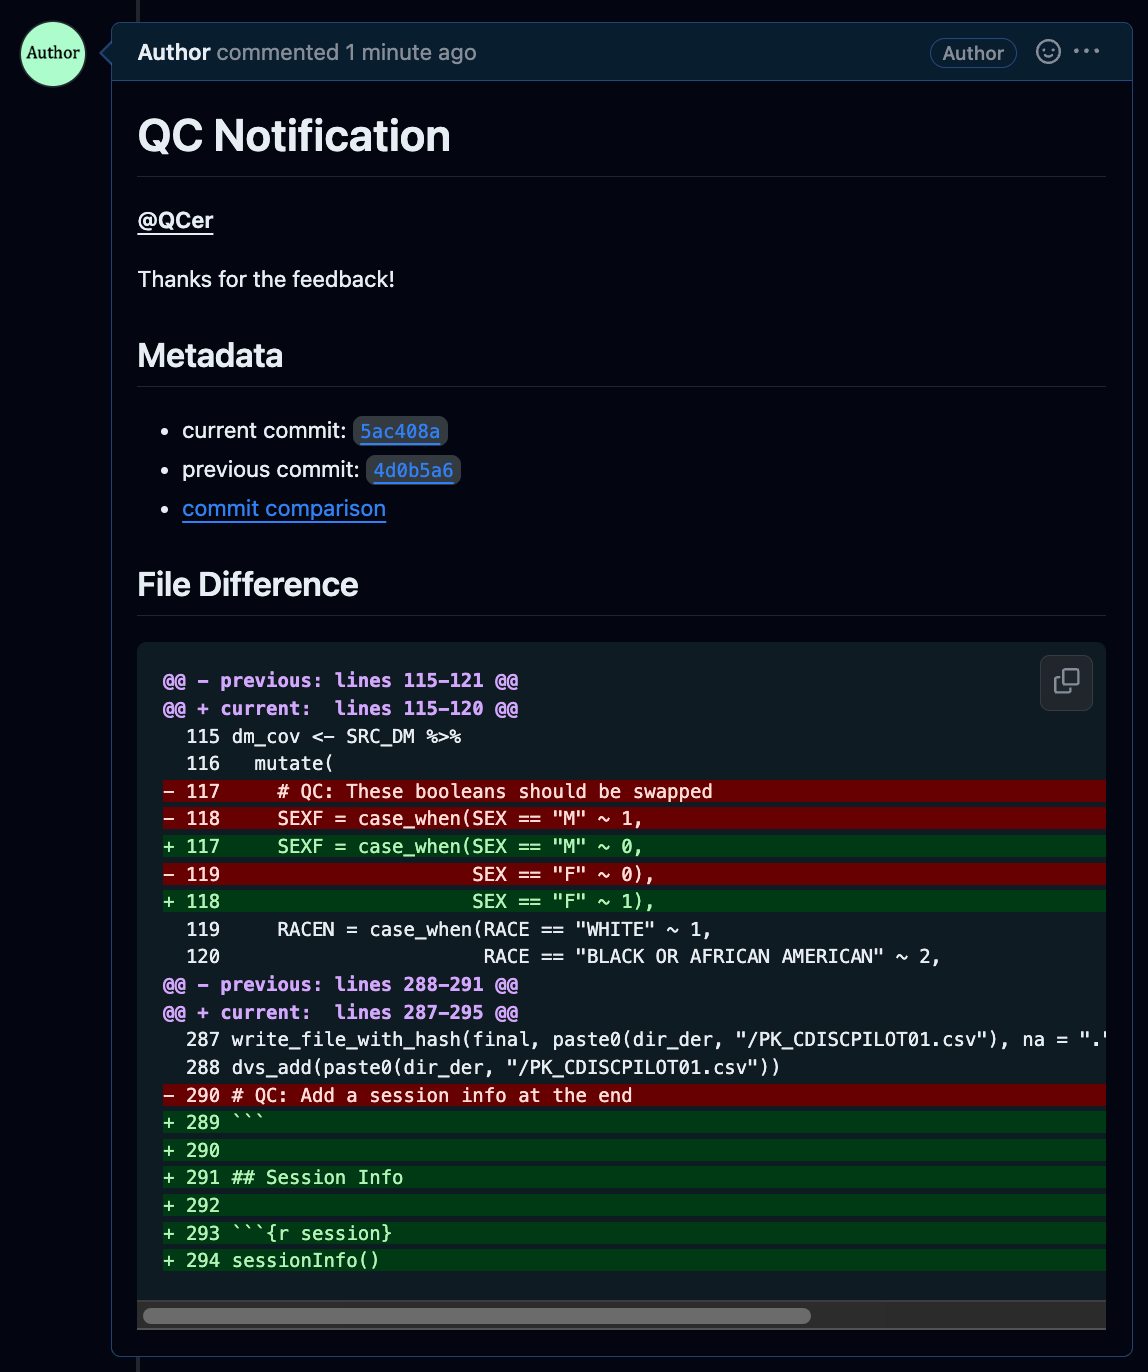Click line 119 RACEN case_when WHITE
The height and width of the screenshot is (1372, 1148).
click(449, 930)
